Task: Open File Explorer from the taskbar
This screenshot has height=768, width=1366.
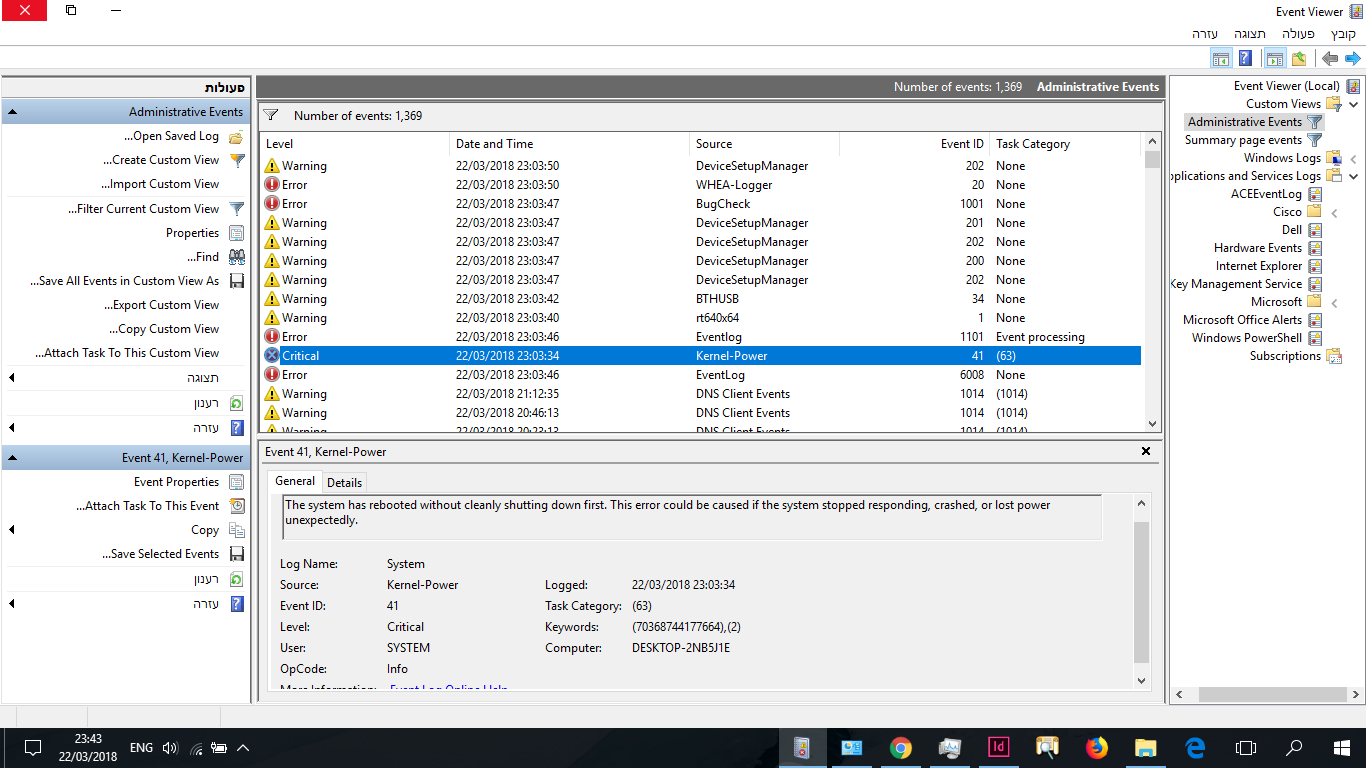Action: click(1145, 747)
